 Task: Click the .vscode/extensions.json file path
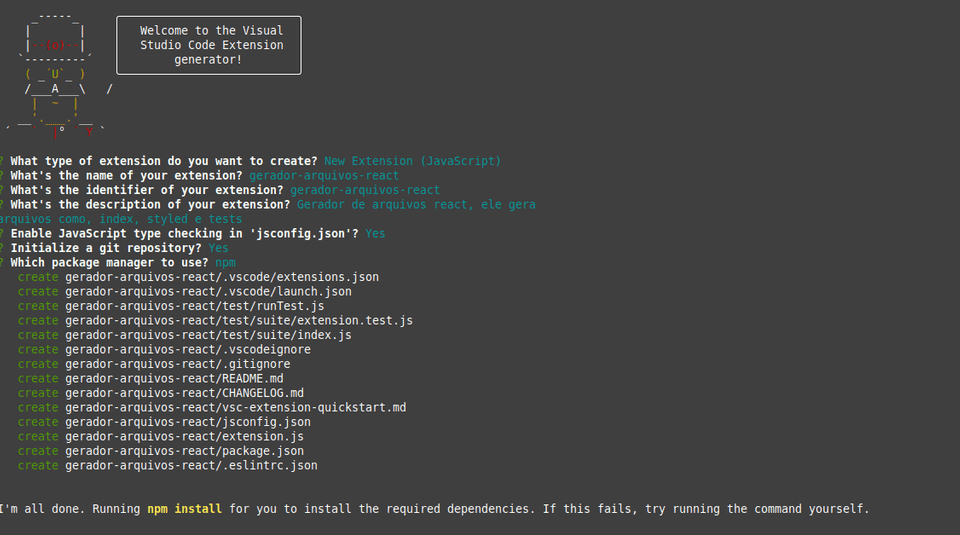222,277
